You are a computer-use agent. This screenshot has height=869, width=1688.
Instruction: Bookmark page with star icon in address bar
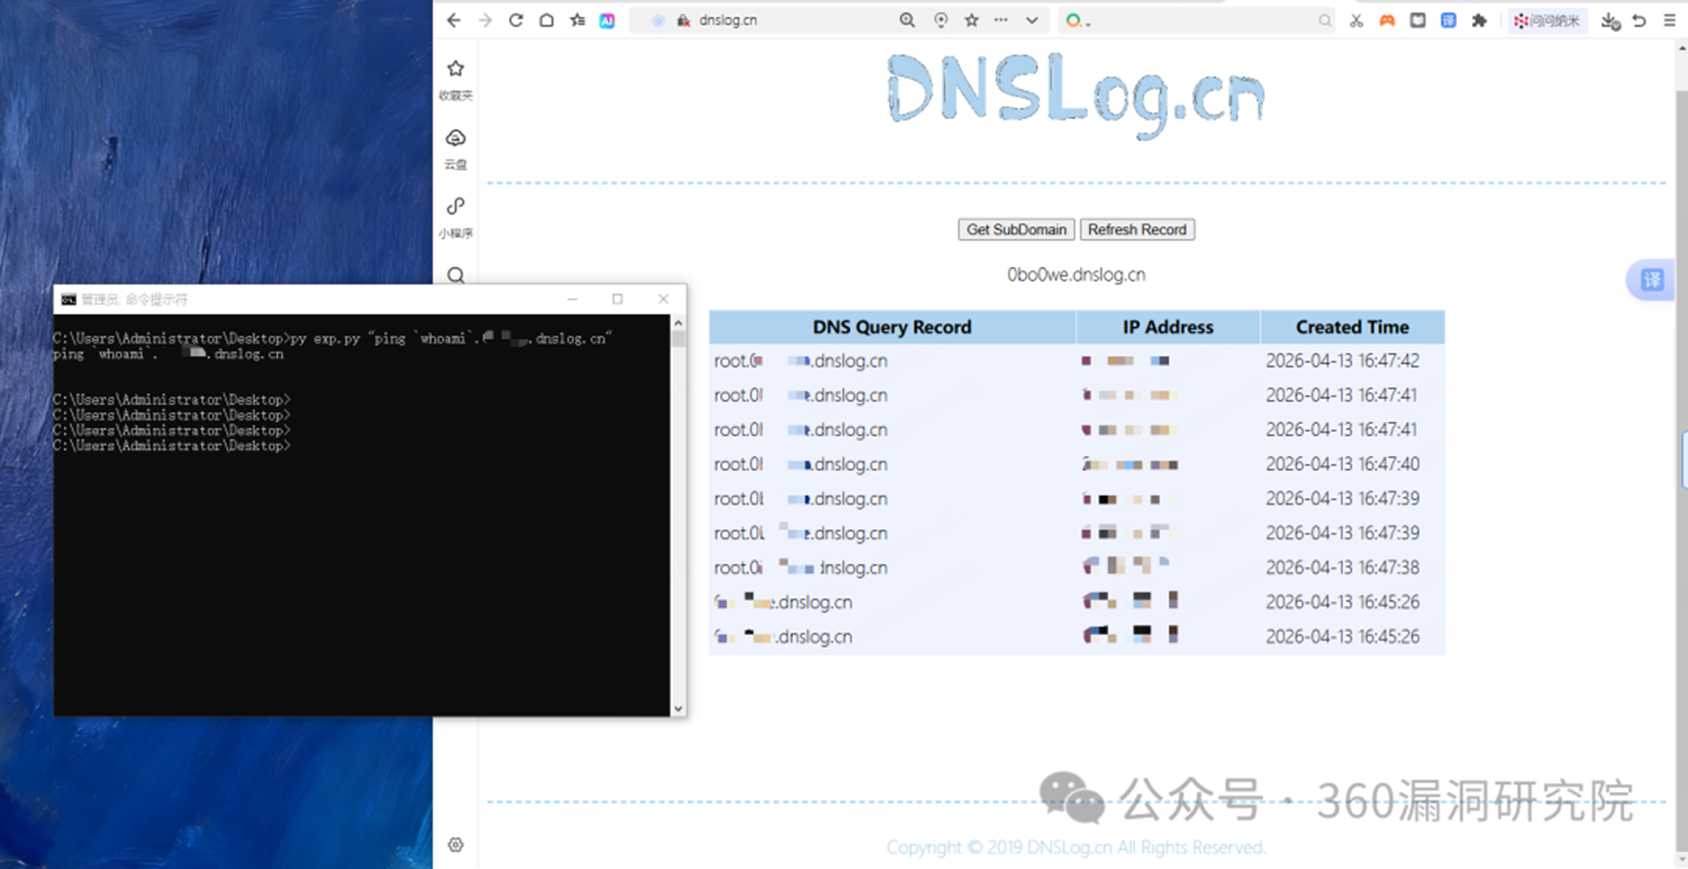(x=971, y=20)
